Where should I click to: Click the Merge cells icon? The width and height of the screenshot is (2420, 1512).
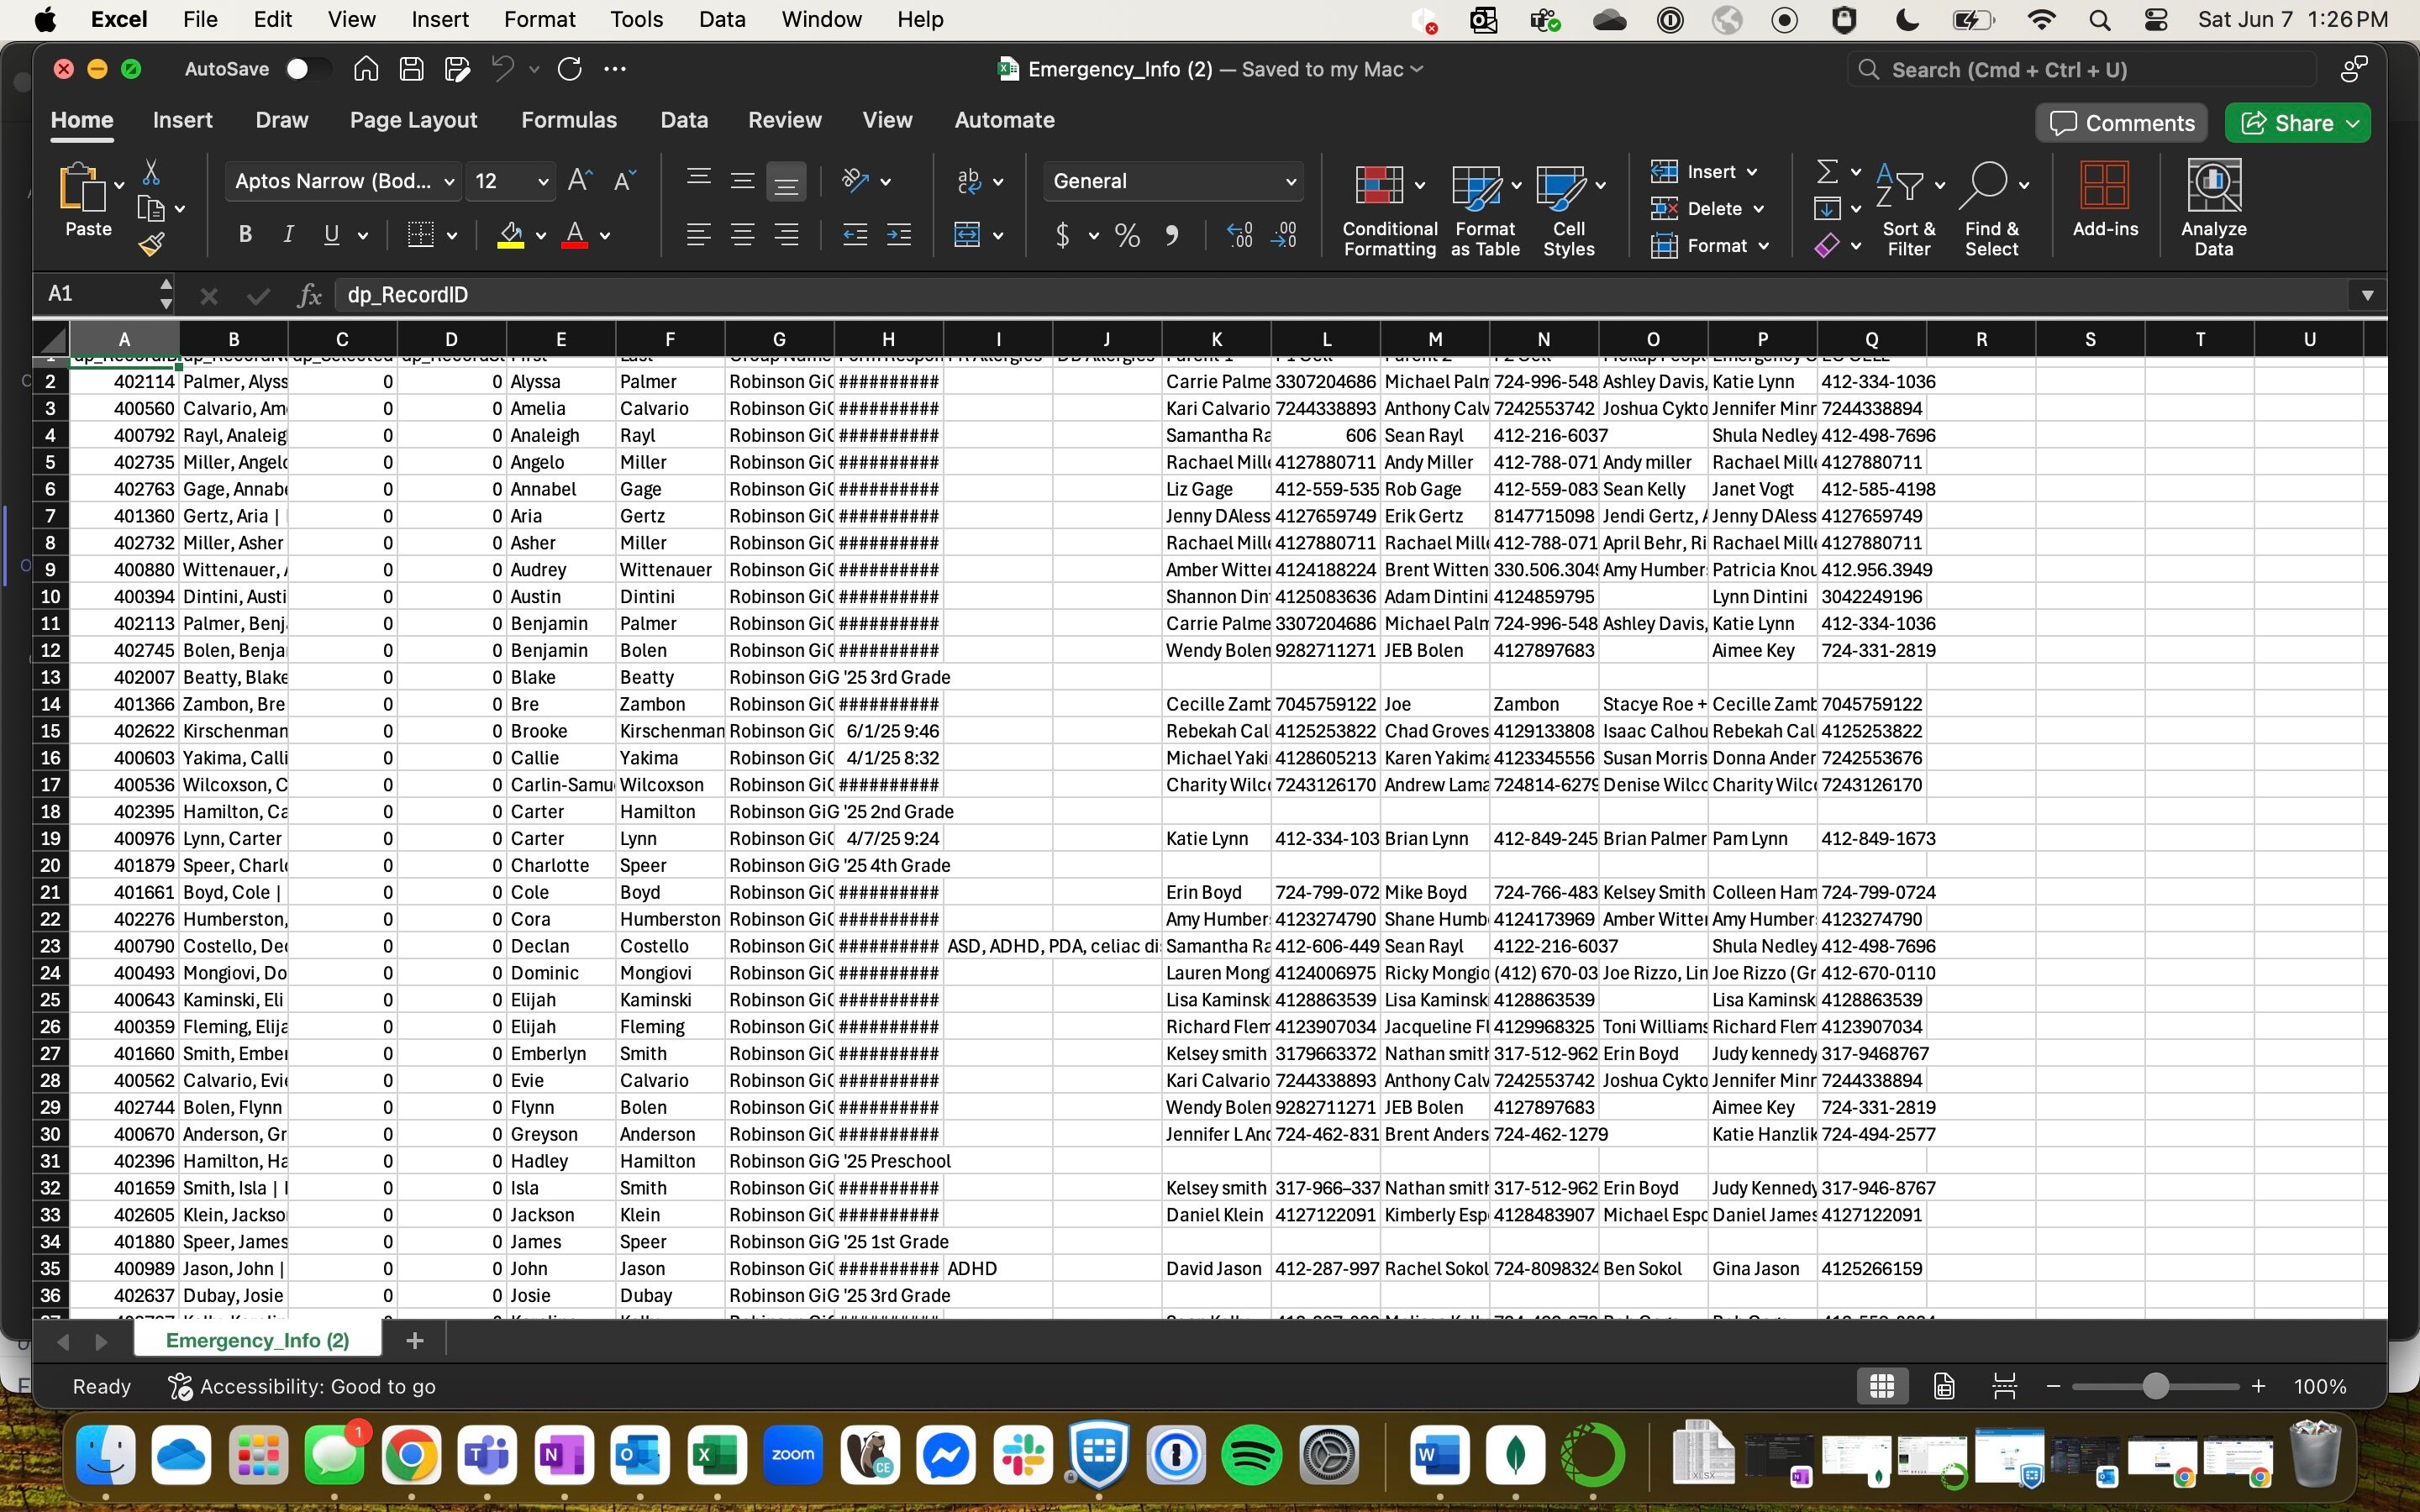[967, 235]
